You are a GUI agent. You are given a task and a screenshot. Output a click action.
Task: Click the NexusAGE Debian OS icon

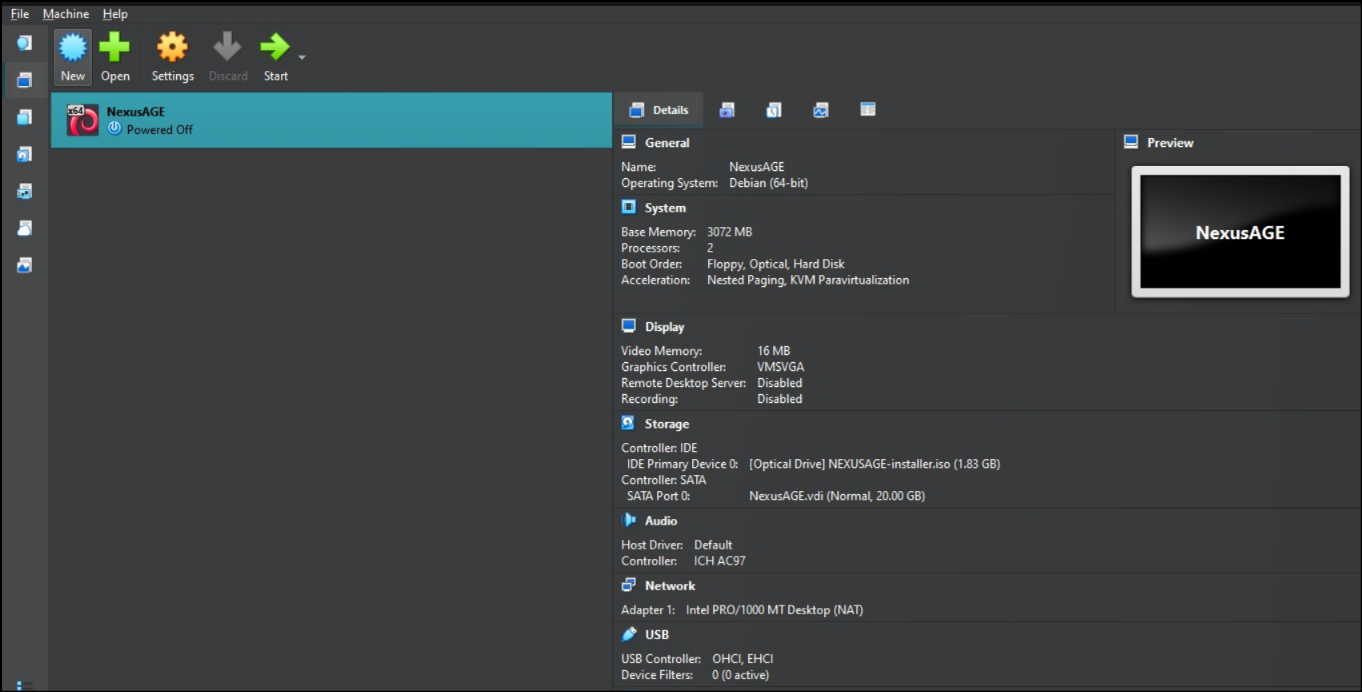click(82, 120)
